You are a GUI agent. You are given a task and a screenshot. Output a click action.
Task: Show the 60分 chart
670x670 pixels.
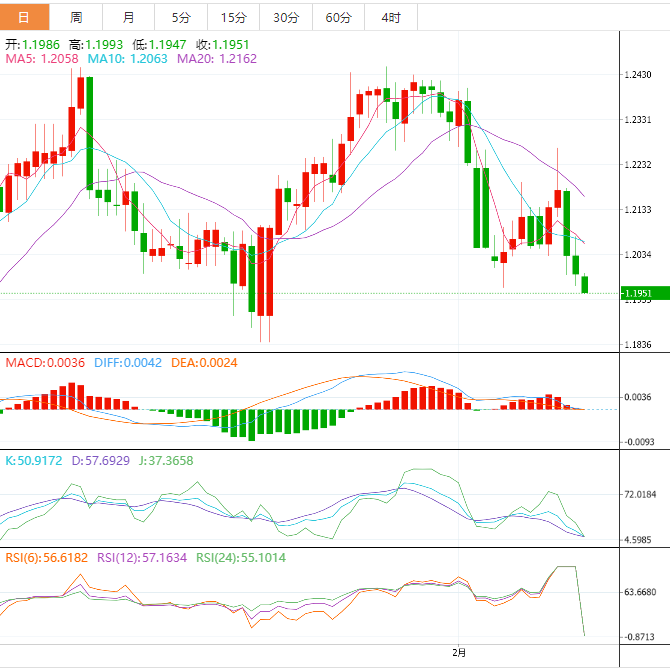click(338, 17)
